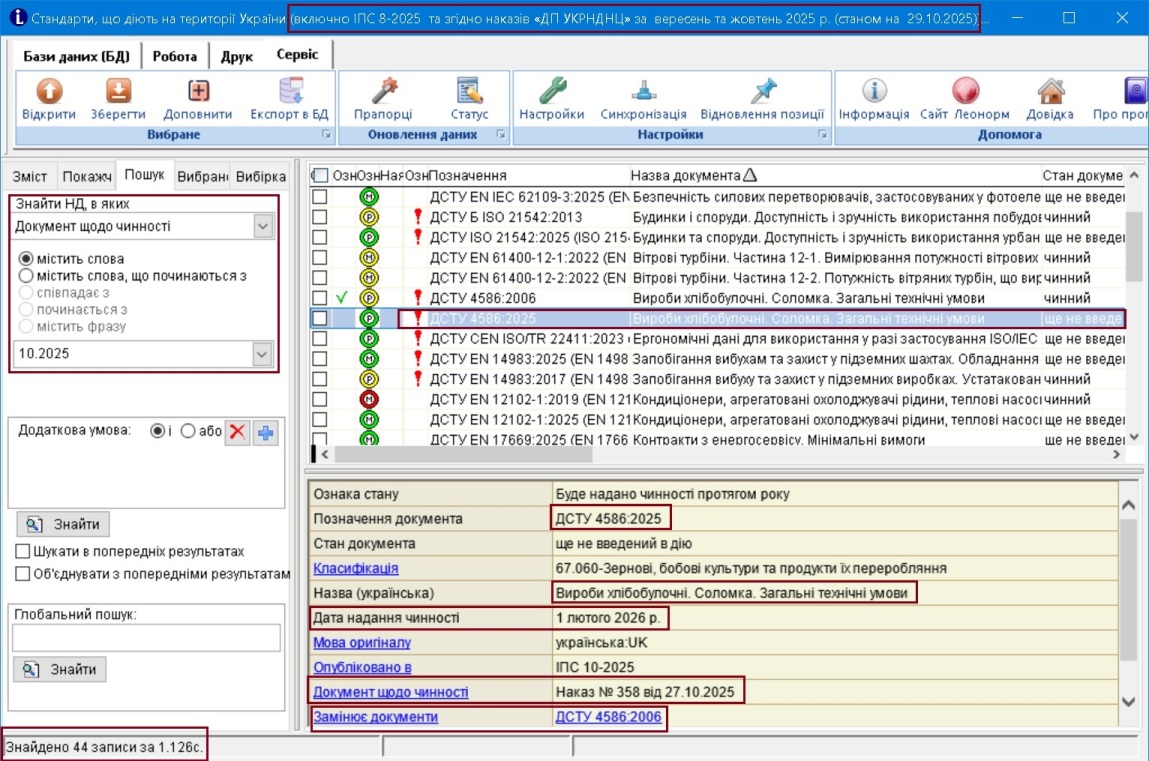This screenshot has height=761, width=1149.
Task: Open the Друк ribbon tab
Action: 237,56
